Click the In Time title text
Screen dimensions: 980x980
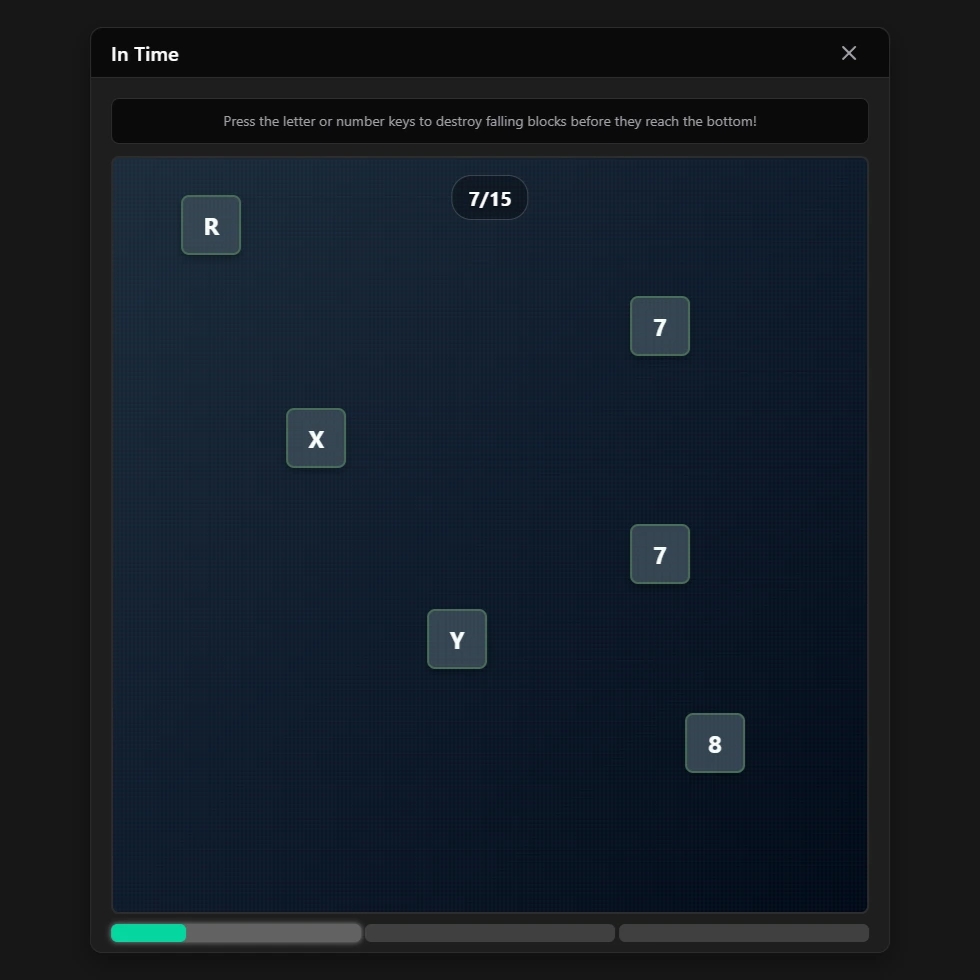[145, 54]
